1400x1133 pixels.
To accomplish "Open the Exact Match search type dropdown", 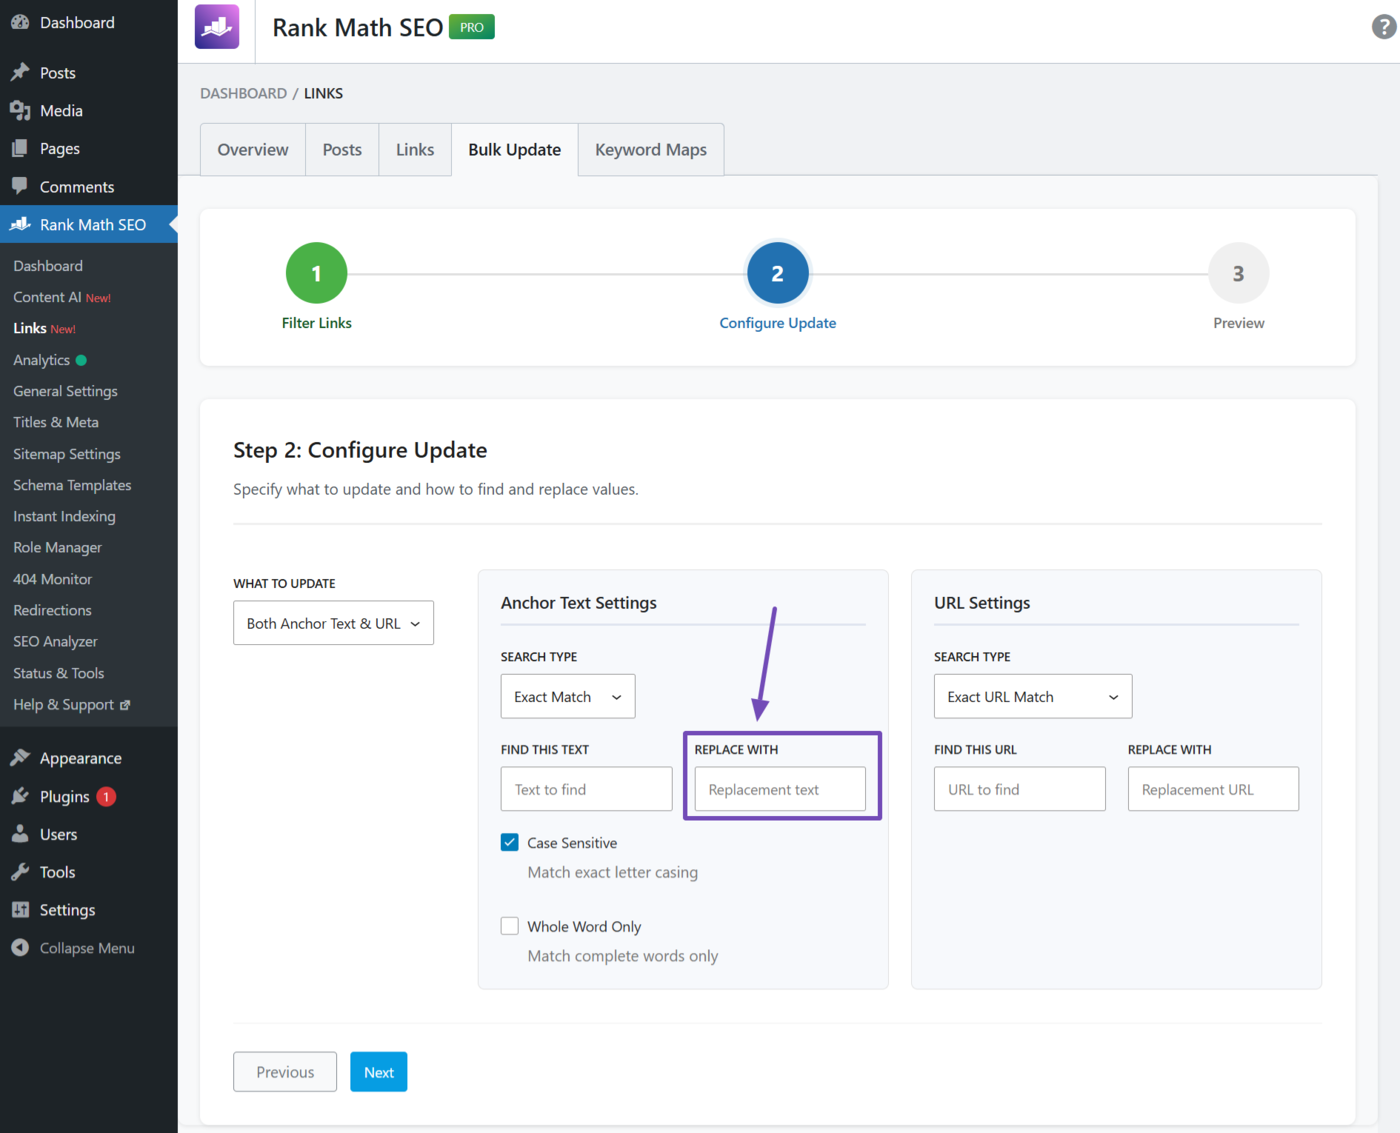I will pyautogui.click(x=567, y=696).
